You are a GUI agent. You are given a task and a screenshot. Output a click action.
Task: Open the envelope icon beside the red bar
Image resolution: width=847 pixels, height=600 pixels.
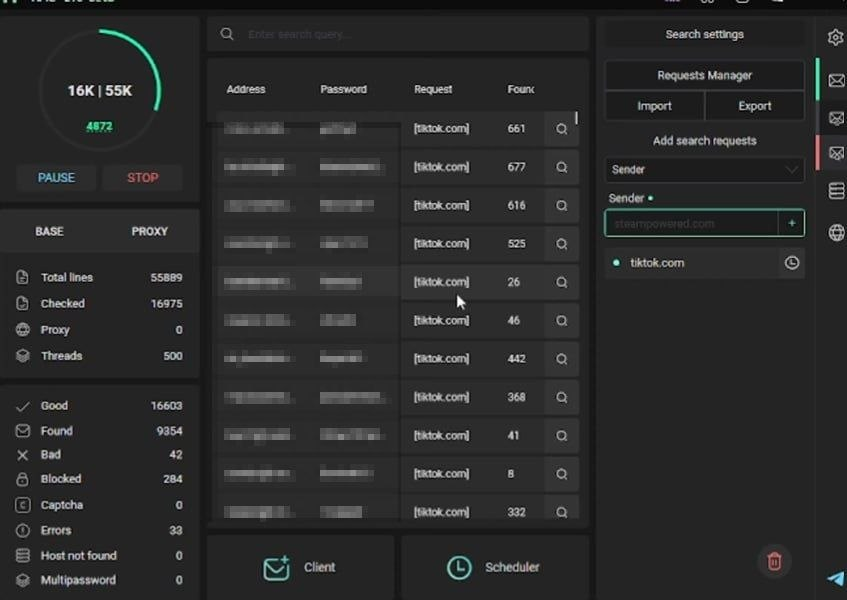point(836,153)
